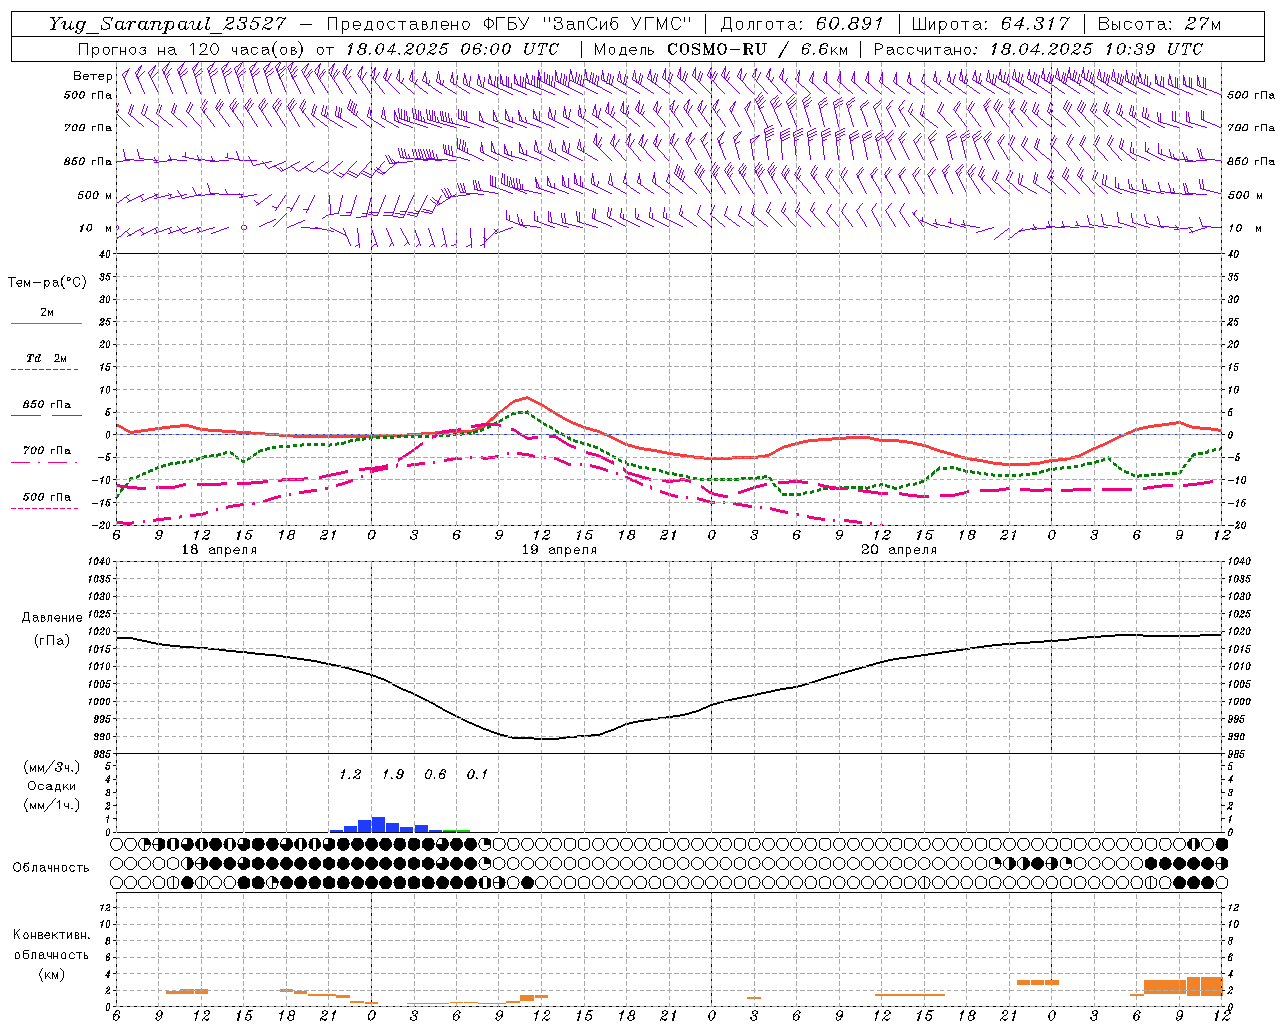This screenshot has height=1024, width=1280.
Task: Click the '19 апреля' date label
Action: click(x=559, y=550)
